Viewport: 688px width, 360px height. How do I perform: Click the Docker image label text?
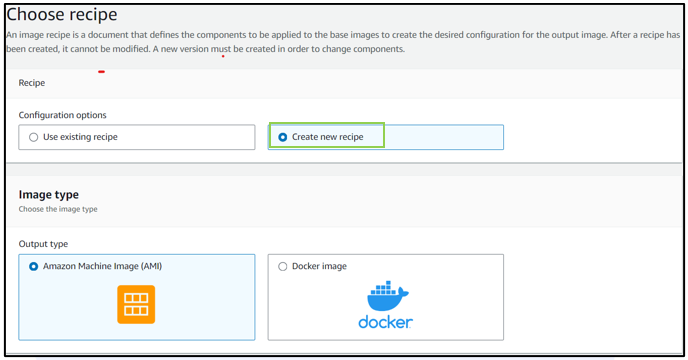tap(319, 266)
